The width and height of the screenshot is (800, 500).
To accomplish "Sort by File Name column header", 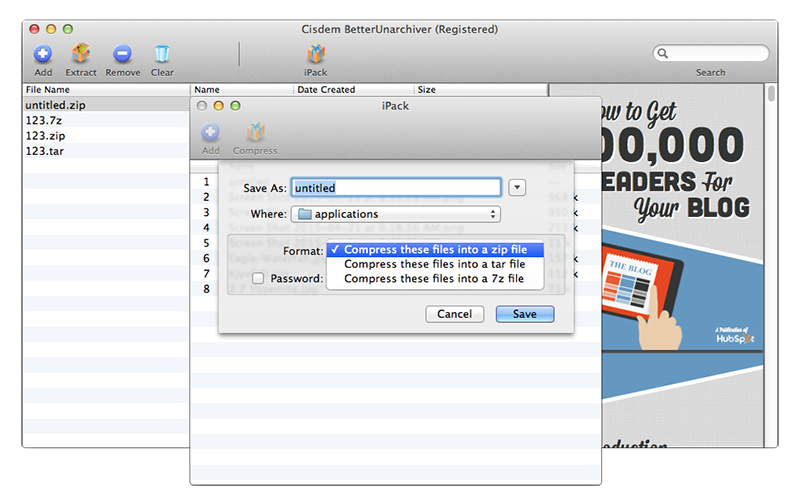I will click(x=106, y=90).
